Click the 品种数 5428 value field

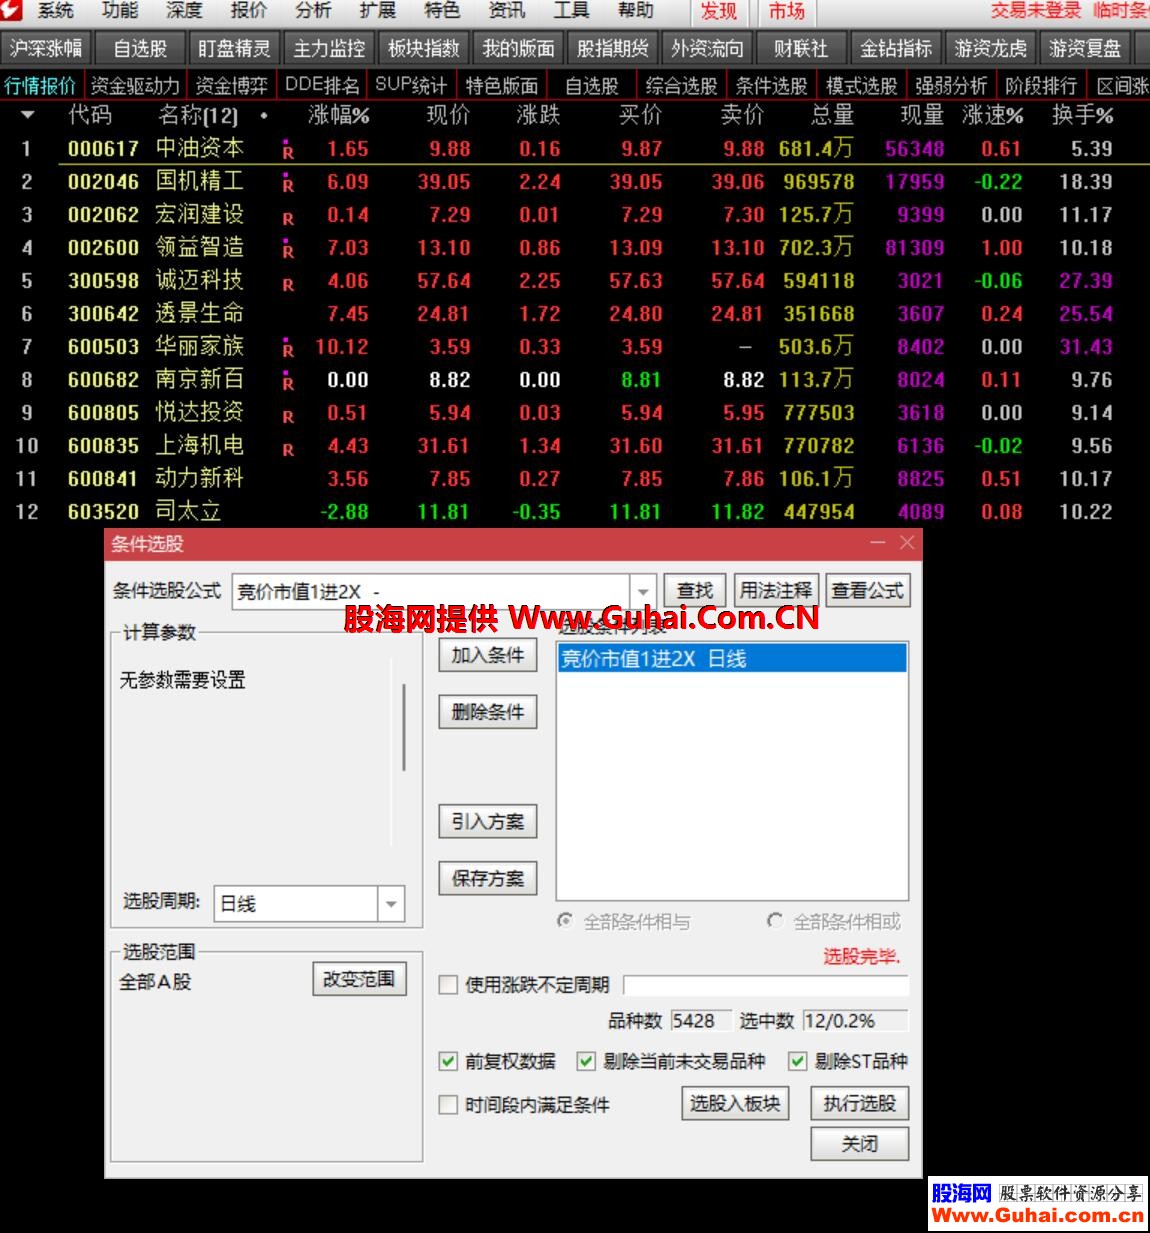click(700, 1021)
